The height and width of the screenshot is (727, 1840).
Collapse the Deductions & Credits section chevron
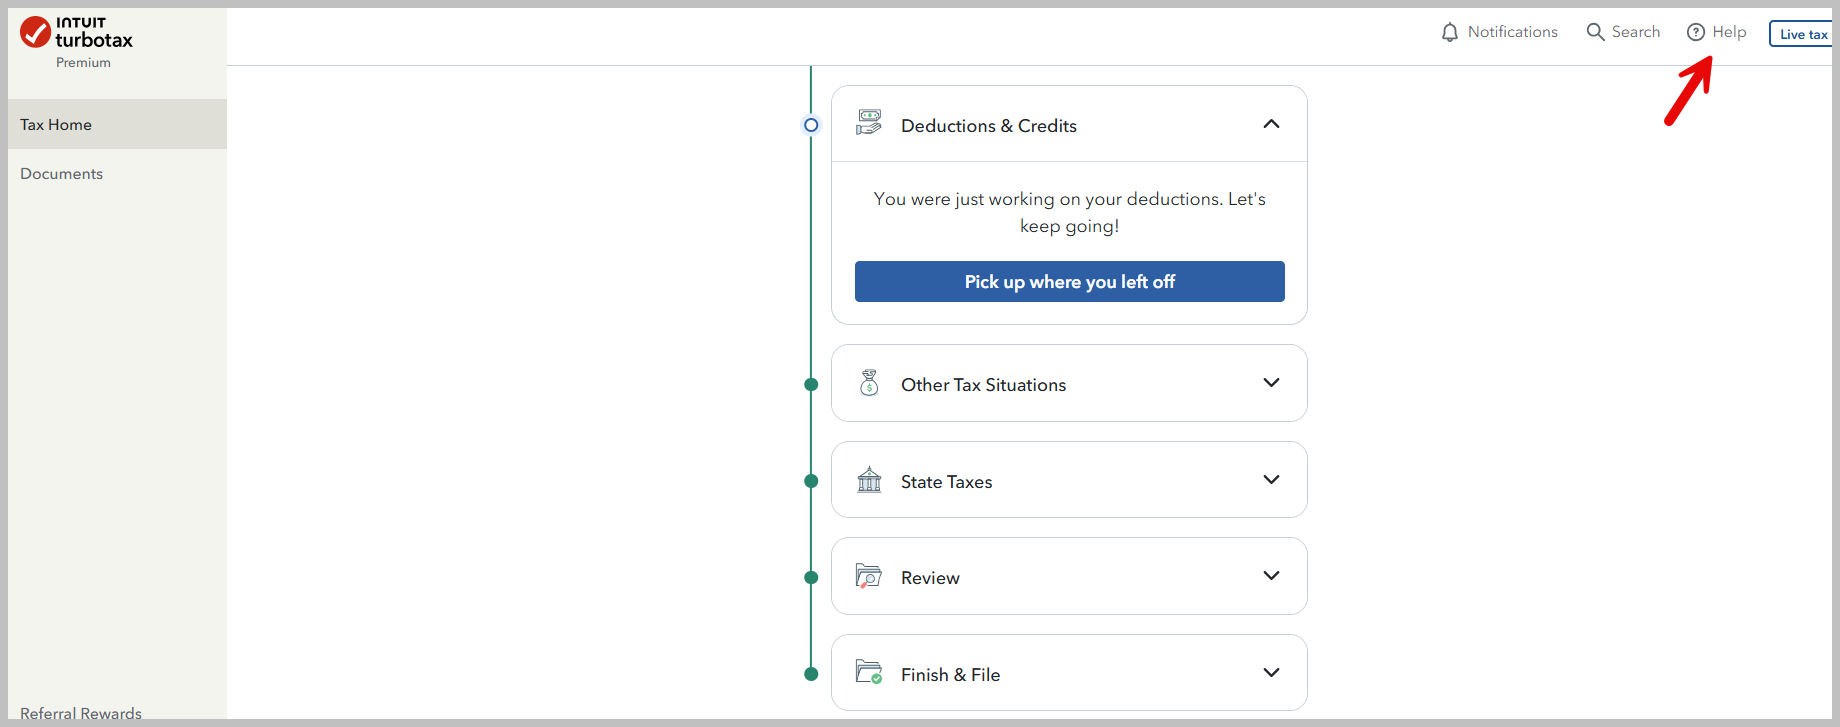1271,124
